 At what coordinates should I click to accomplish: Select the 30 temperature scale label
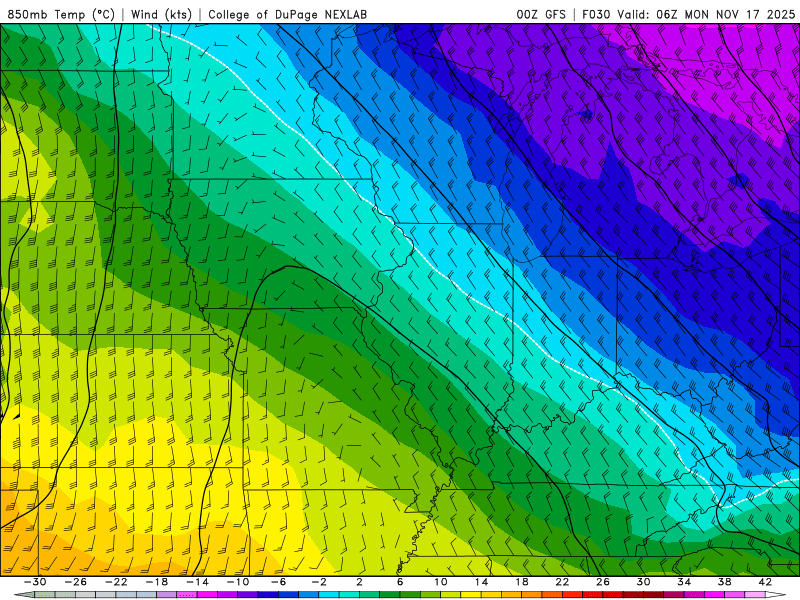(643, 582)
